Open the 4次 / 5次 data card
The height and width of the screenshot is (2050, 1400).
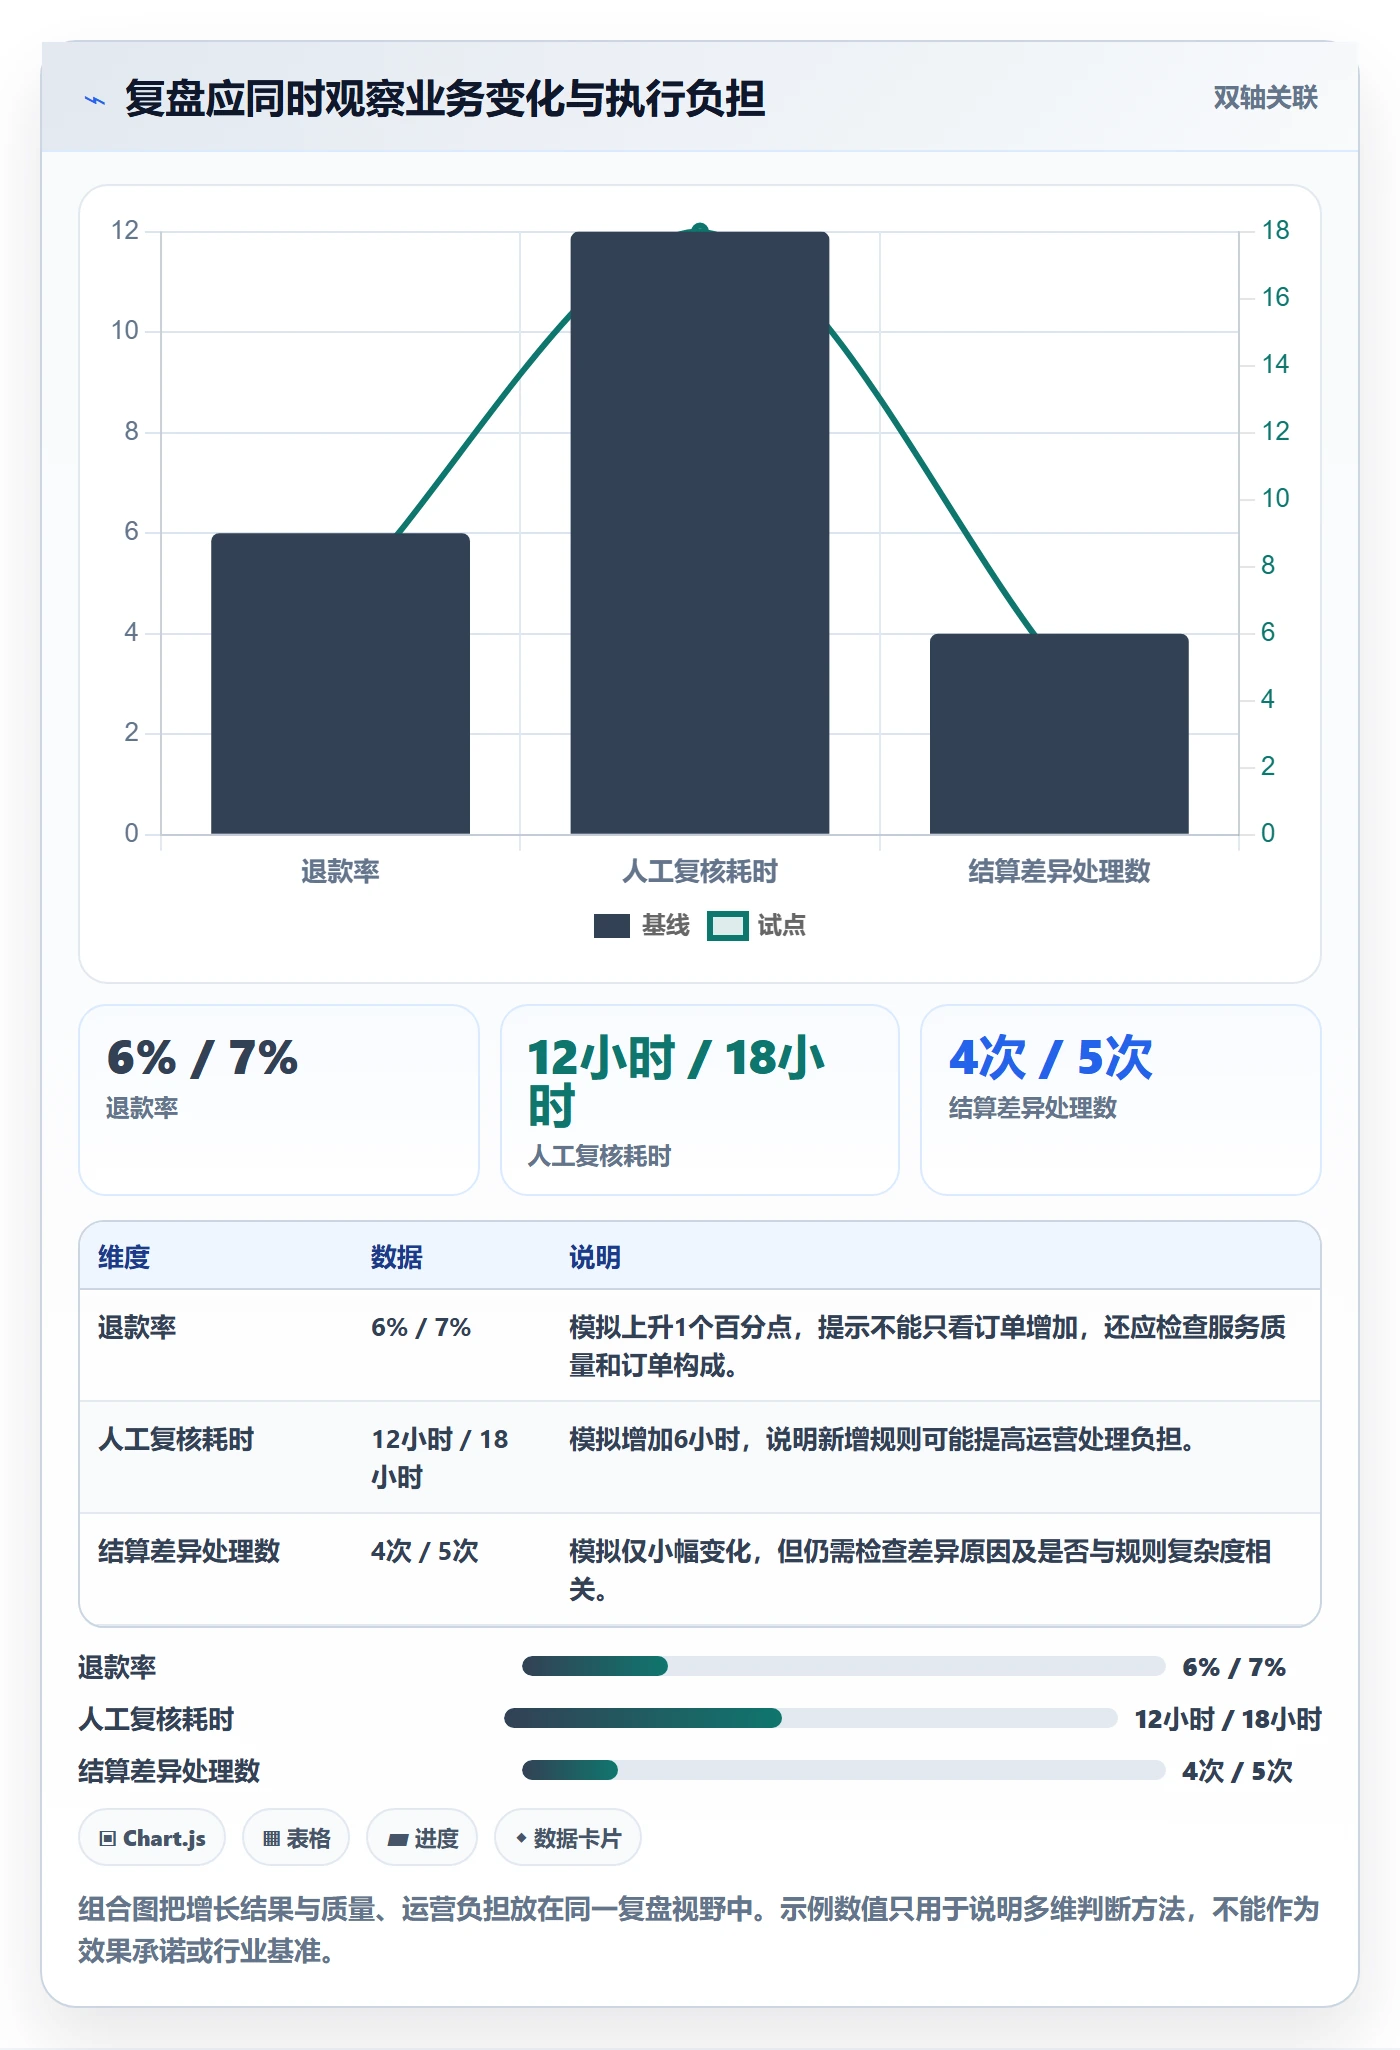pyautogui.click(x=1121, y=1100)
